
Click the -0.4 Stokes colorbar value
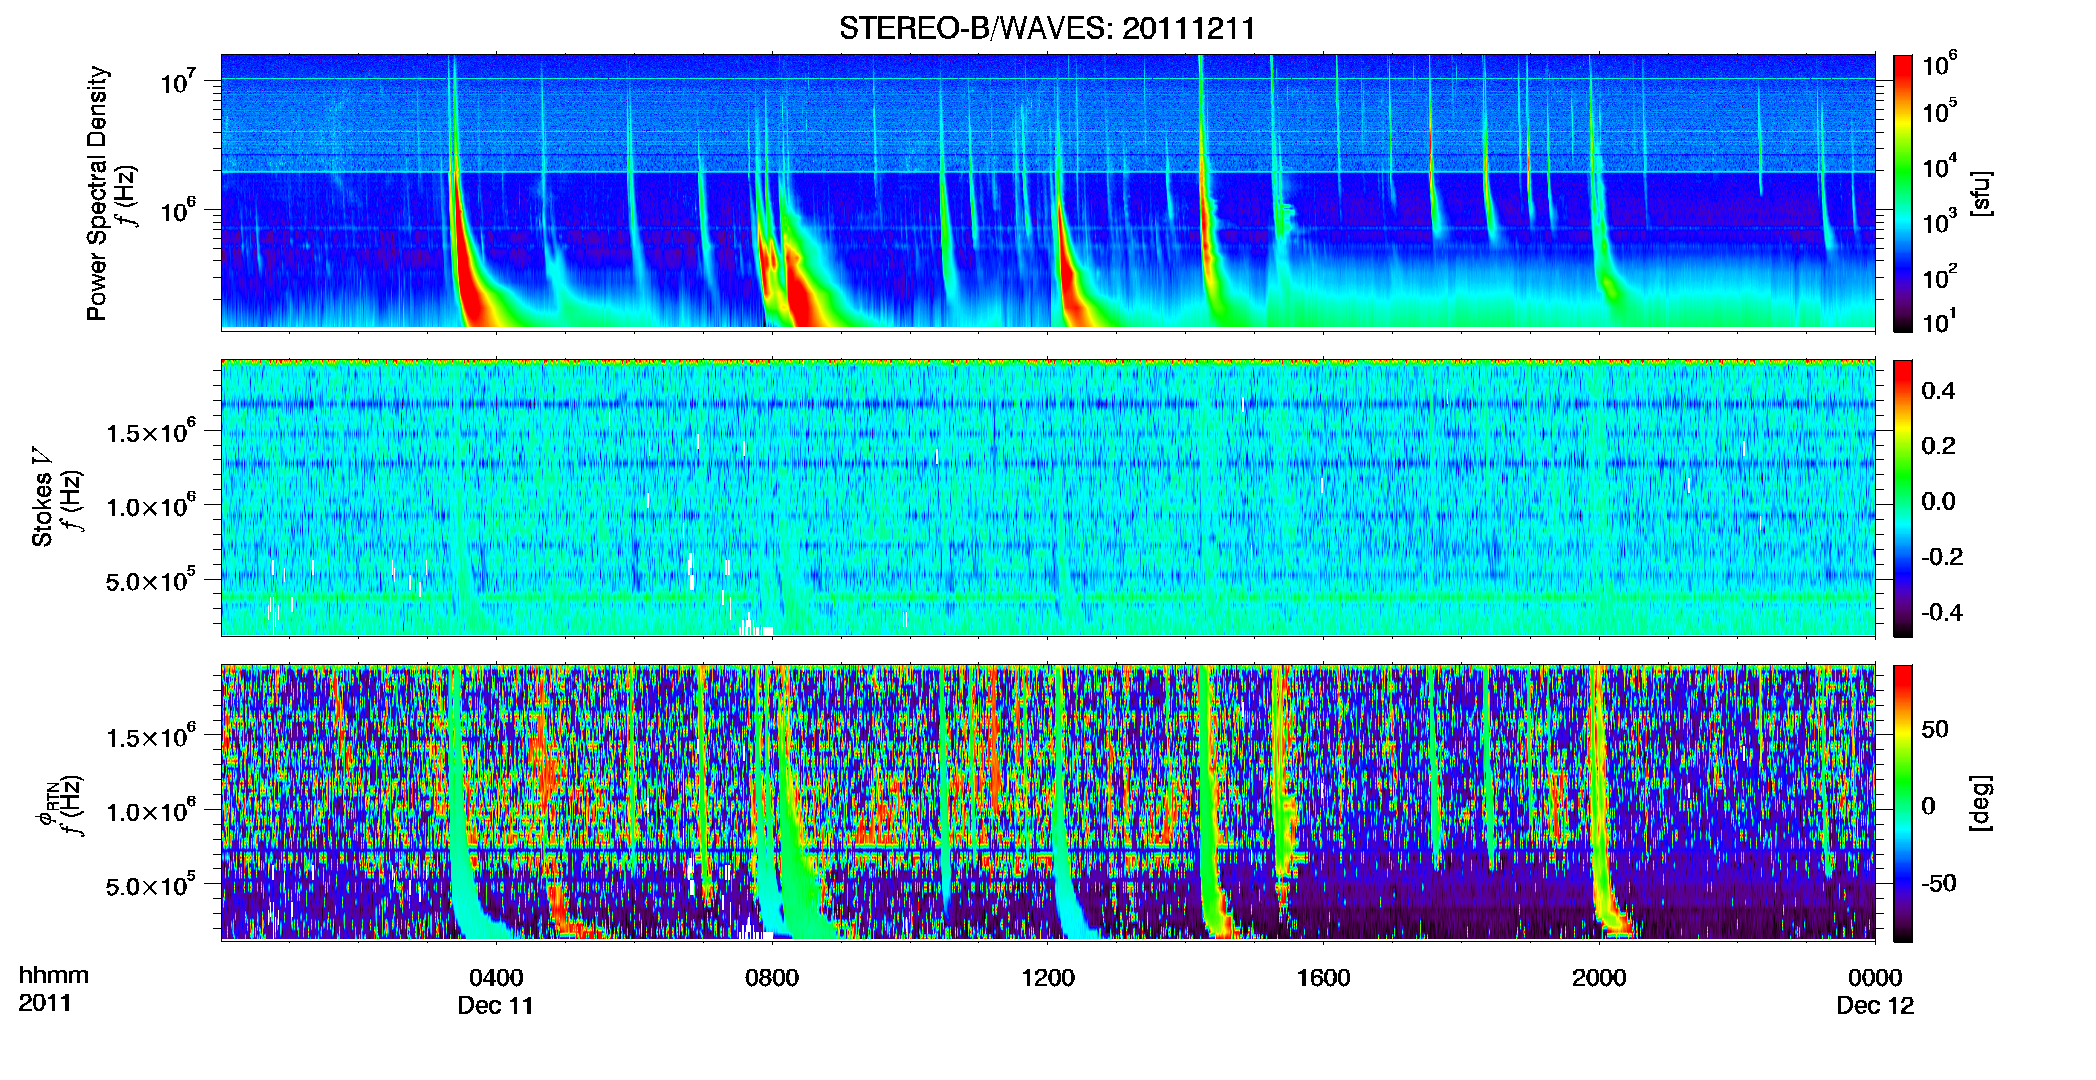1942,612
